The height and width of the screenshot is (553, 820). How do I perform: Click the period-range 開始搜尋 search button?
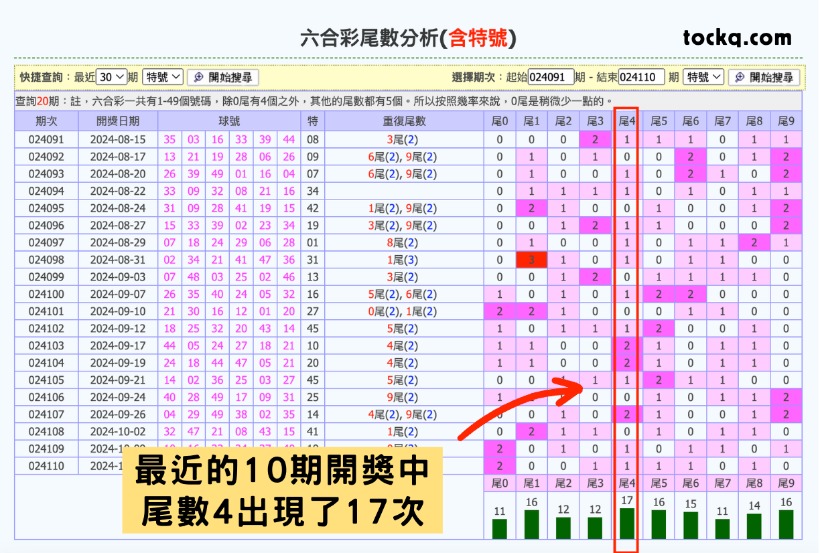click(764, 77)
